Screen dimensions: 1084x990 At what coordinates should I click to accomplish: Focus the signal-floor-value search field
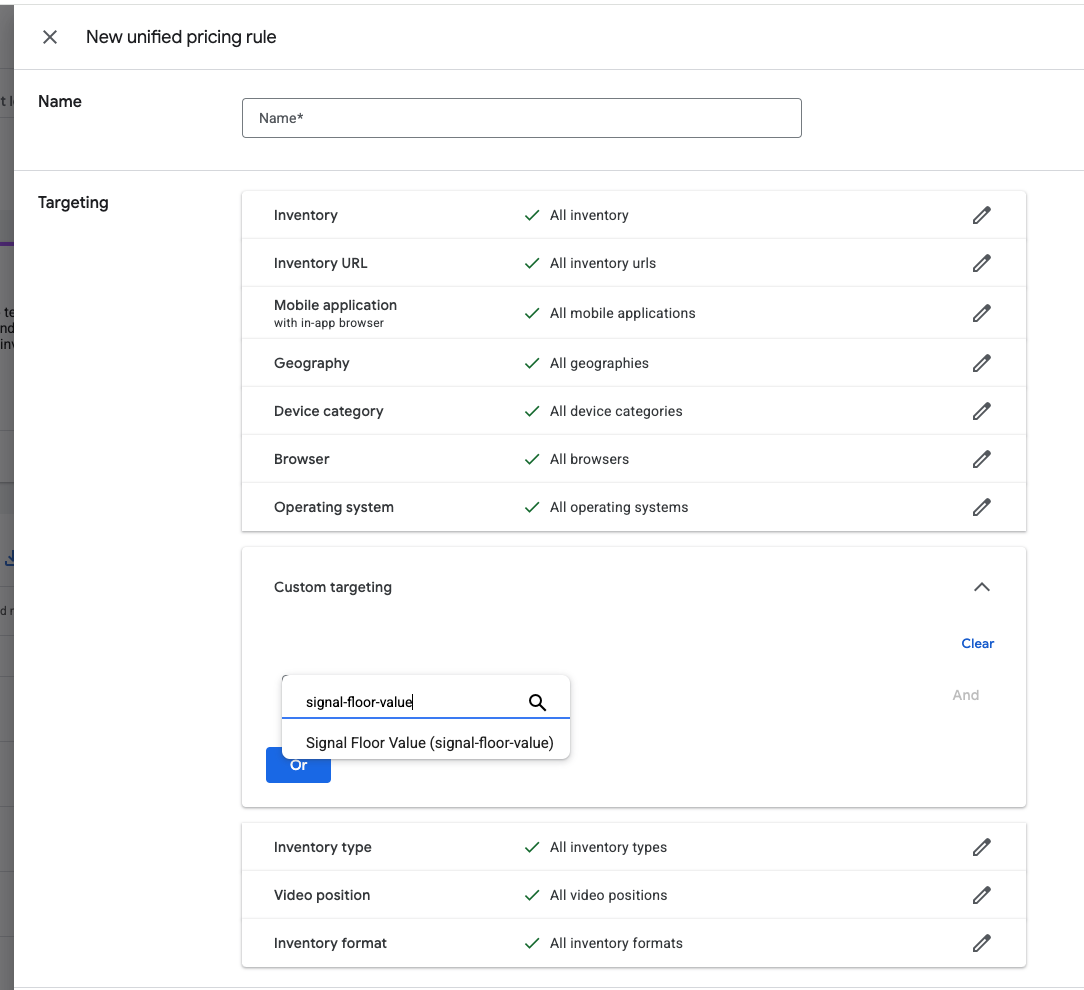click(410, 702)
